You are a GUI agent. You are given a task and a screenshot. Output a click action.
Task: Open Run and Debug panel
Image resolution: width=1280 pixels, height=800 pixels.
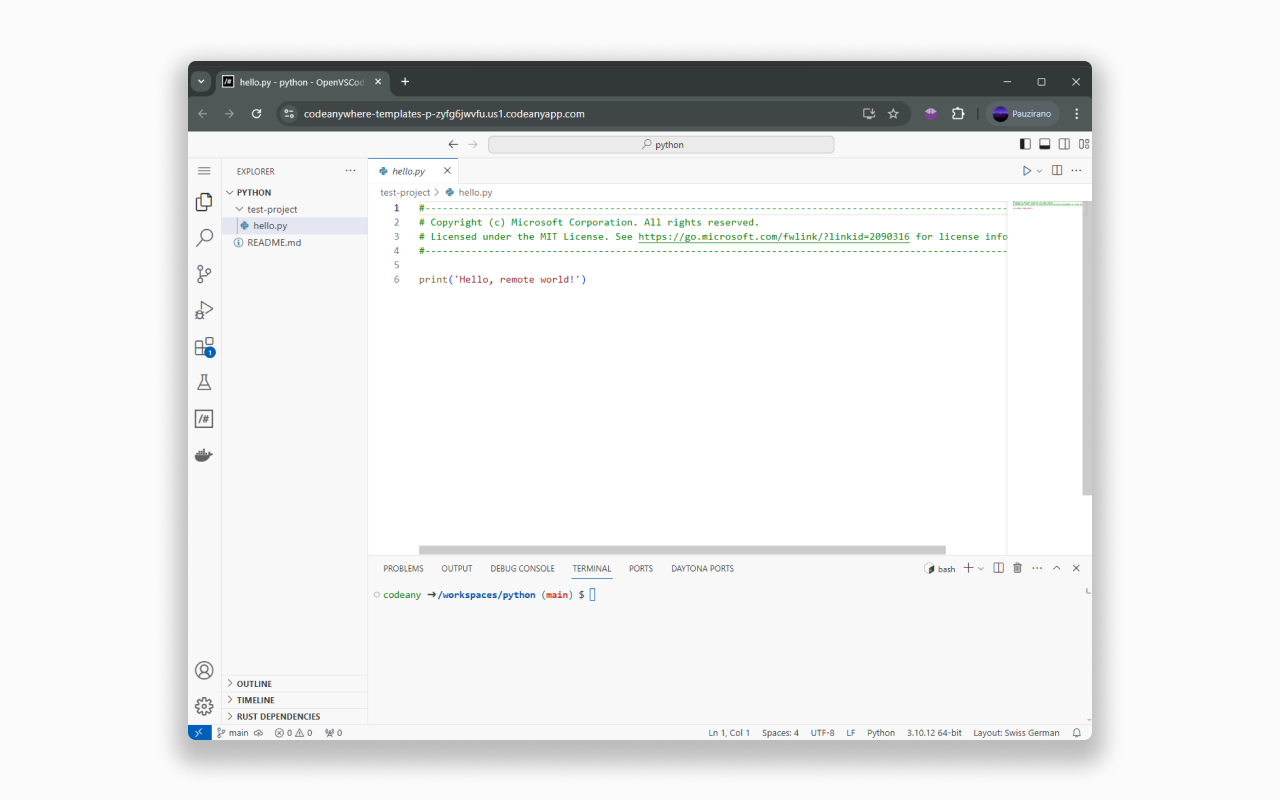click(x=204, y=310)
